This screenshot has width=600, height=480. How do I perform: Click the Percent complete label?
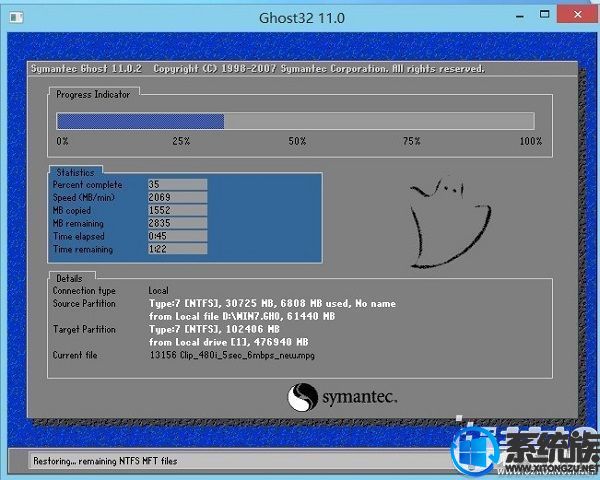tap(87, 184)
